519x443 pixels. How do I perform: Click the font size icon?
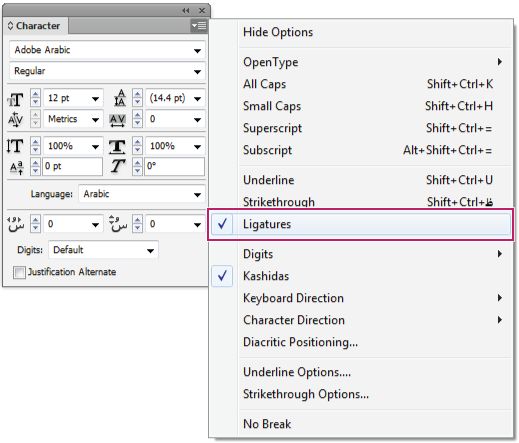(x=15, y=99)
